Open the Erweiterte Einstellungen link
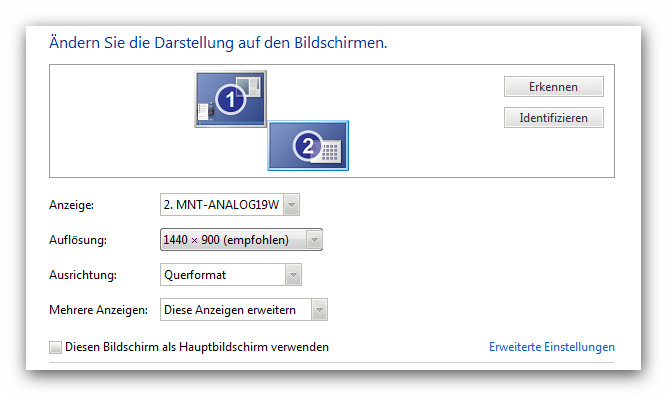Image resolution: width=667 pixels, height=396 pixels. pyautogui.click(x=552, y=347)
